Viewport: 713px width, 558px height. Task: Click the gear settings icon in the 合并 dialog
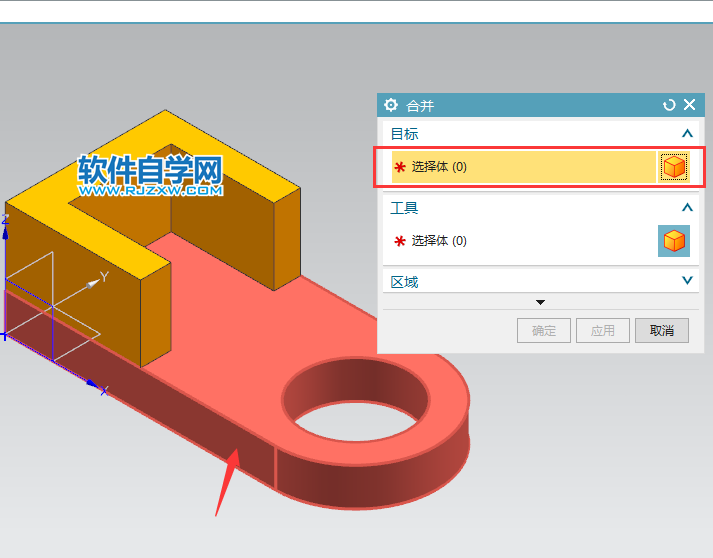point(391,105)
